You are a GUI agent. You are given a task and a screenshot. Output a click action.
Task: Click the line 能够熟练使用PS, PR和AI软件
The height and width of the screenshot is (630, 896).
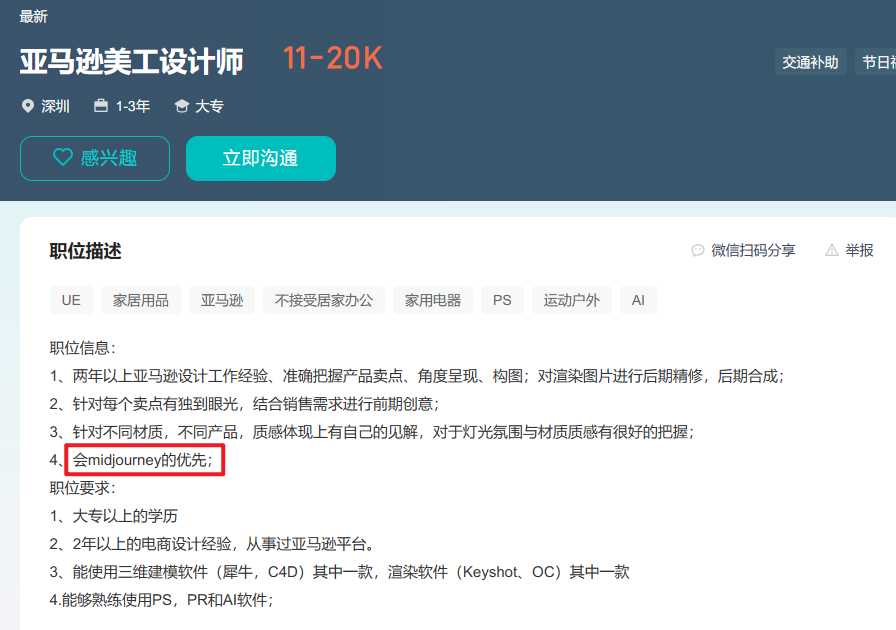point(162,600)
